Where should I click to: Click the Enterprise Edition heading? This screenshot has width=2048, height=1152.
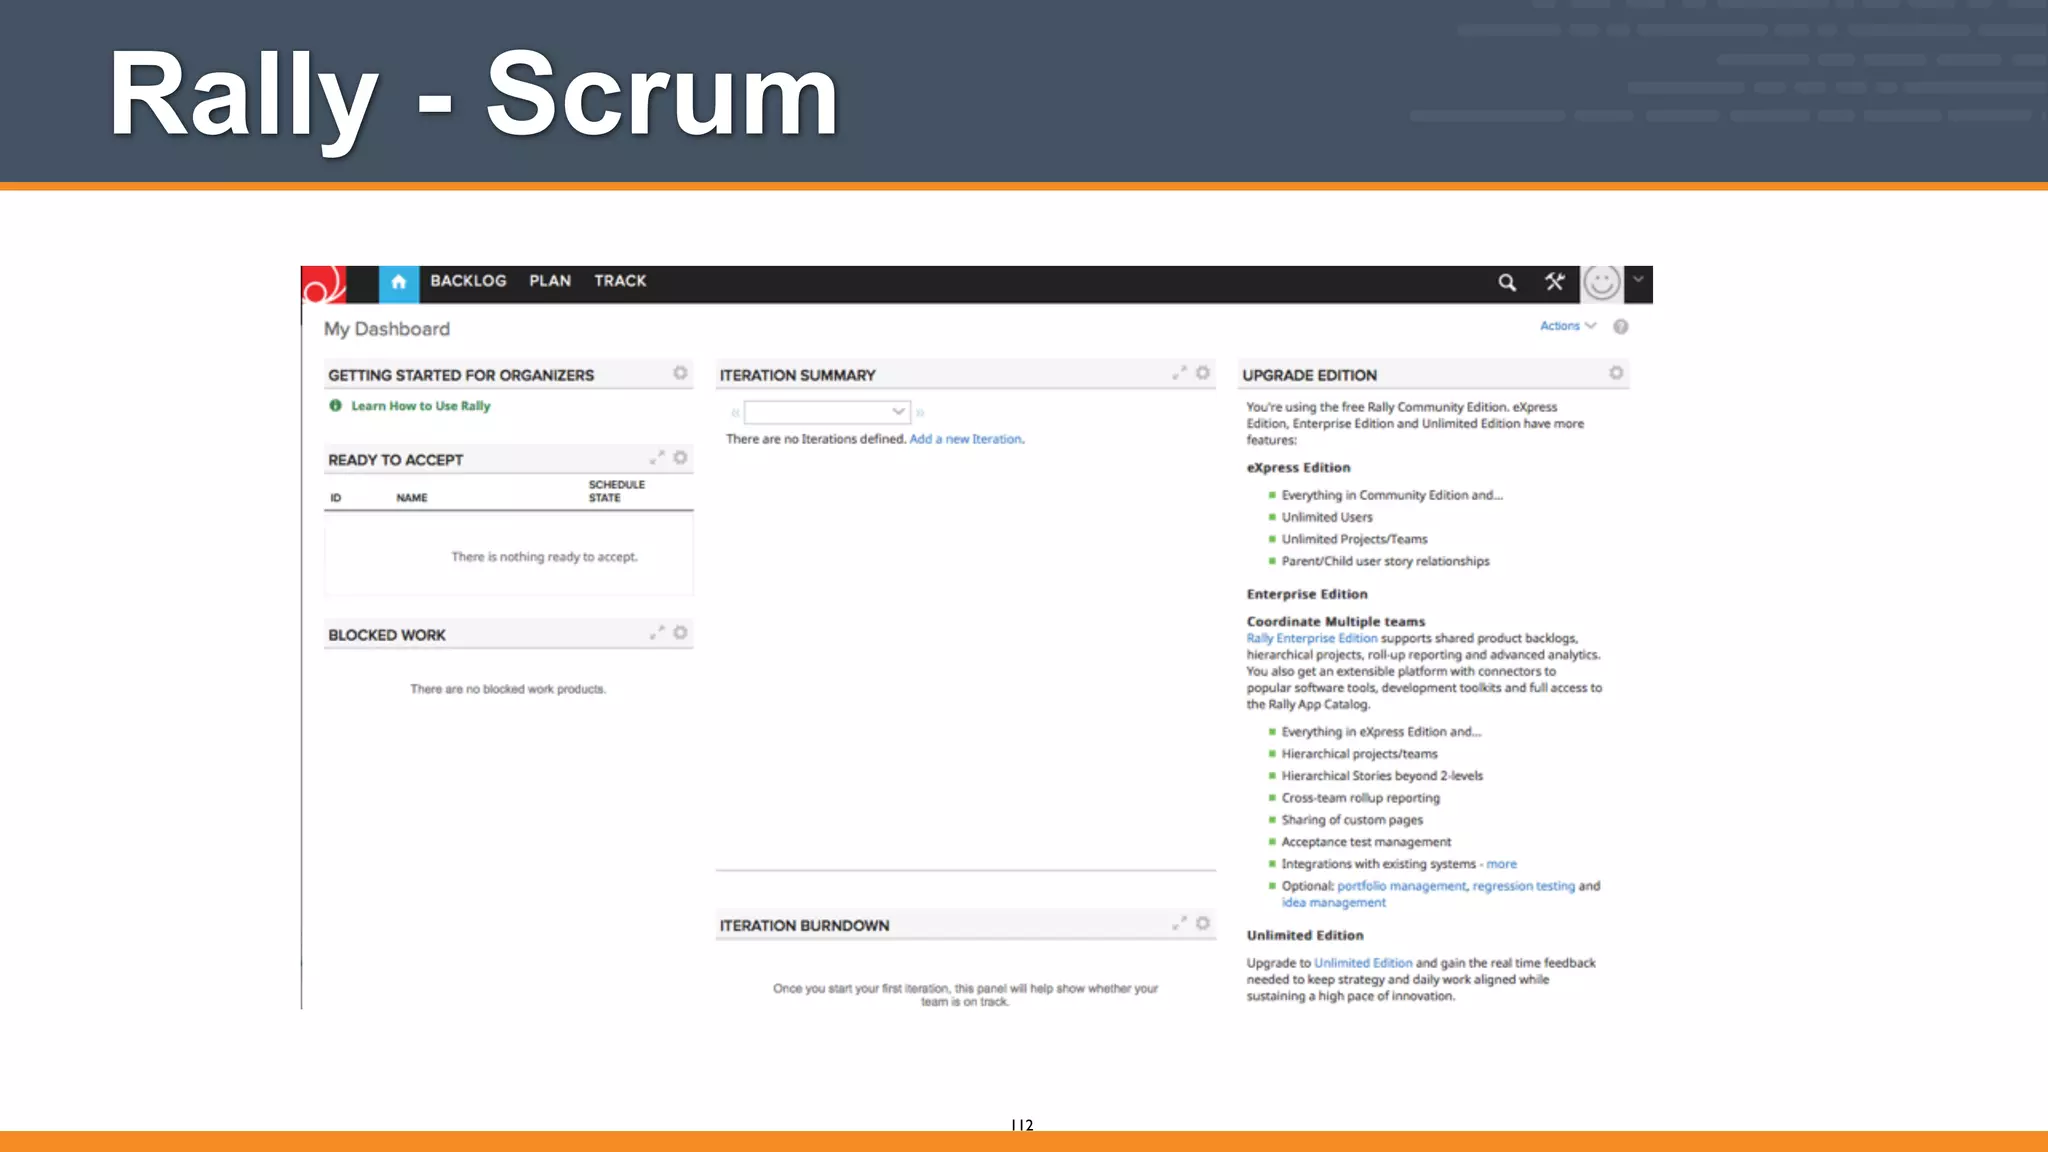point(1307,594)
